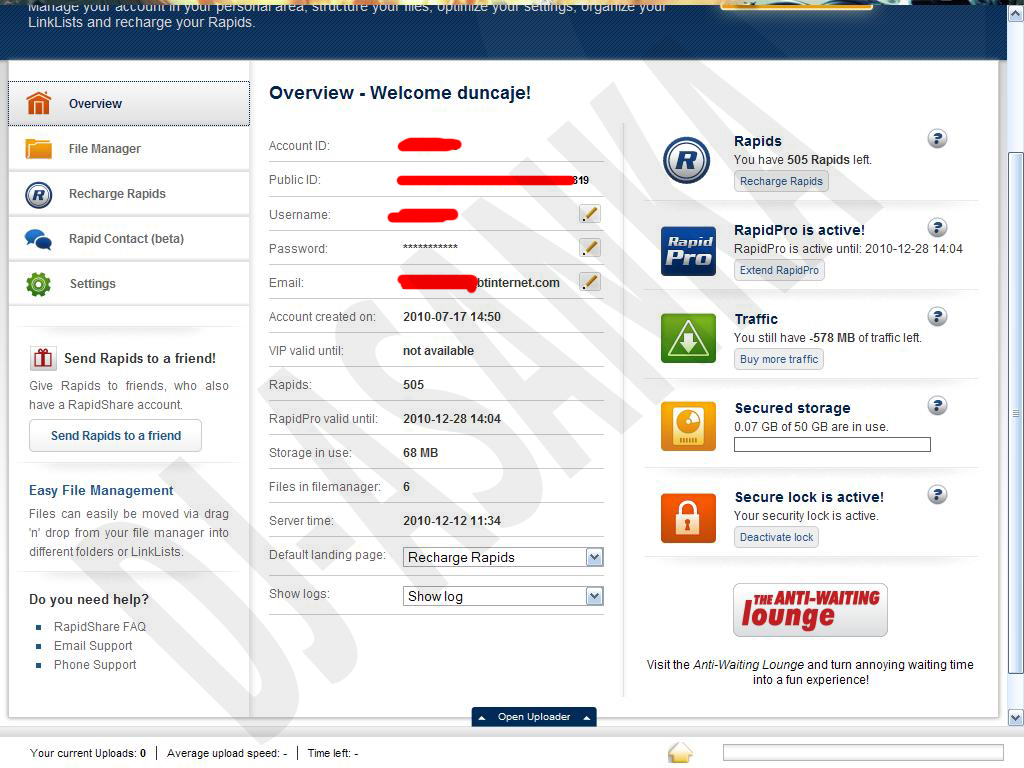1024x768 pixels.
Task: Click the Secured storage usage bar
Action: click(x=832, y=445)
